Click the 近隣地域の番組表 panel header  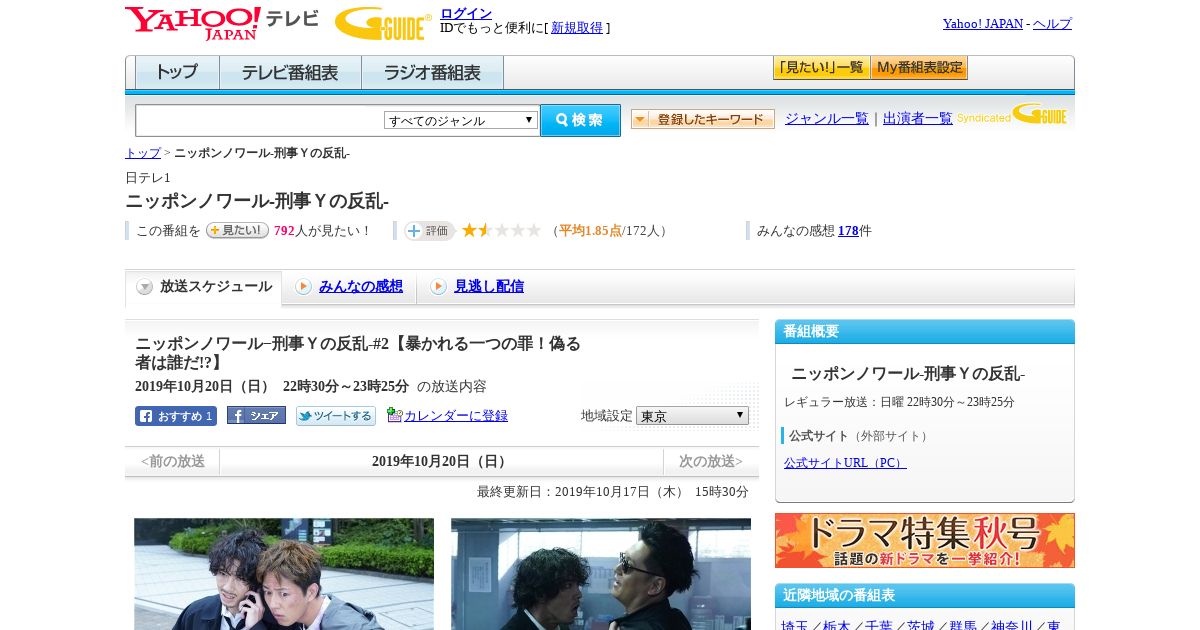tap(925, 596)
